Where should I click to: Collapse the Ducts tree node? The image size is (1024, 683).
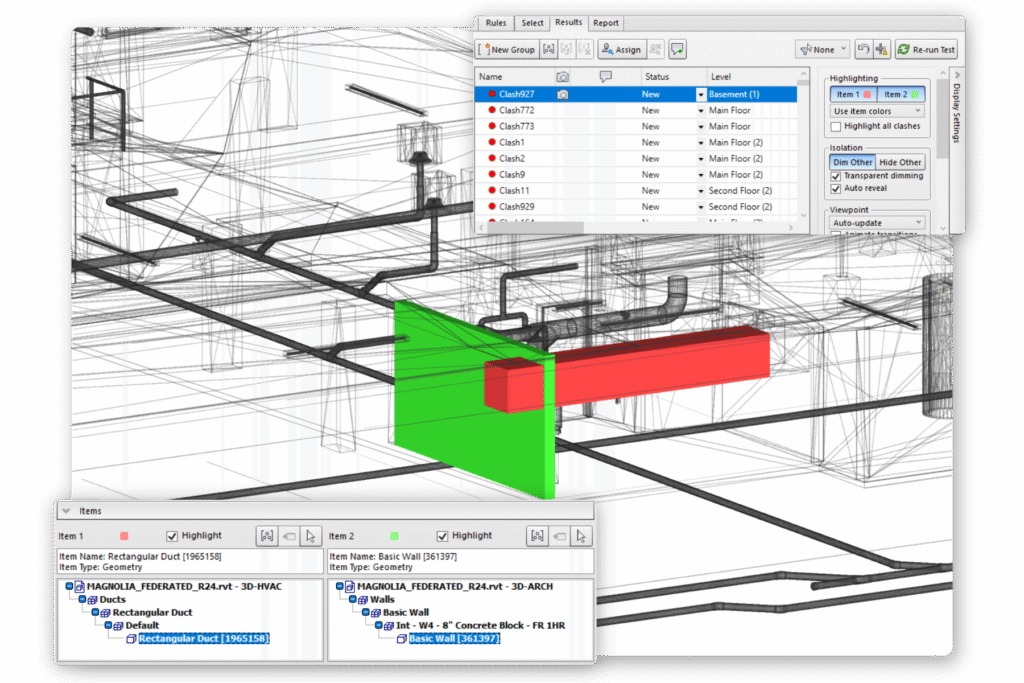pyautogui.click(x=82, y=599)
